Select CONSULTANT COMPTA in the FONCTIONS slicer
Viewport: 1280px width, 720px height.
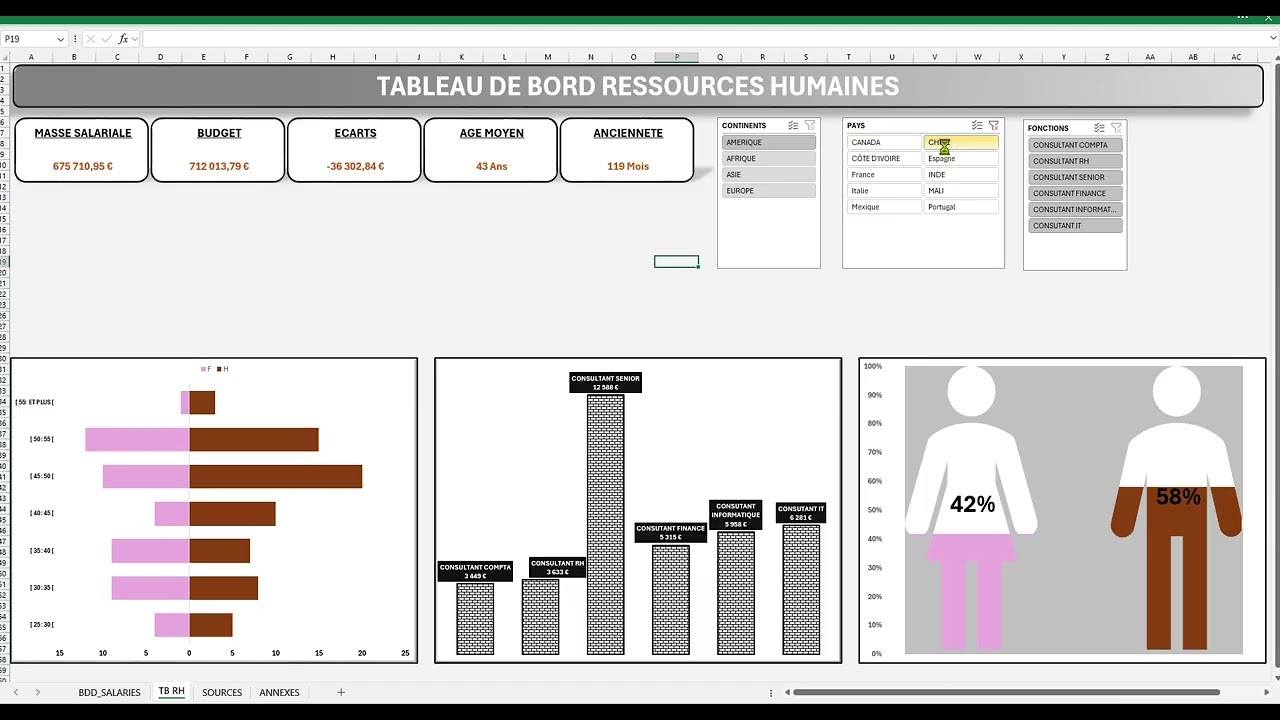point(1075,145)
